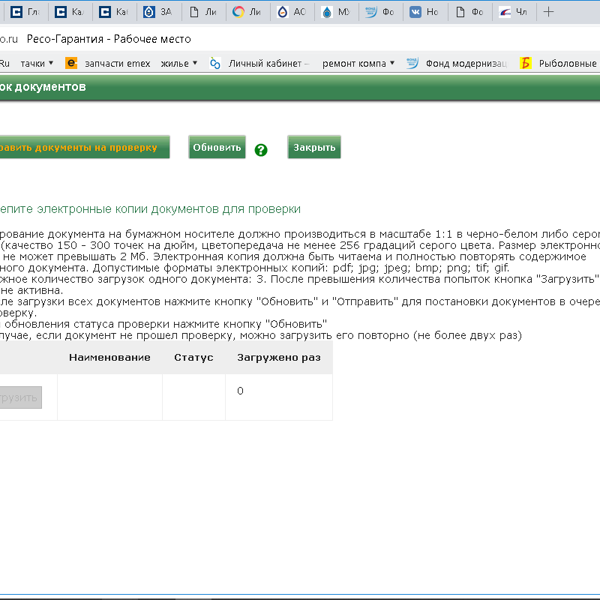Click the page title 'Ресо-Гарантия - Рабочее место'
Screen dimensions: 600x600
[x=109, y=39]
